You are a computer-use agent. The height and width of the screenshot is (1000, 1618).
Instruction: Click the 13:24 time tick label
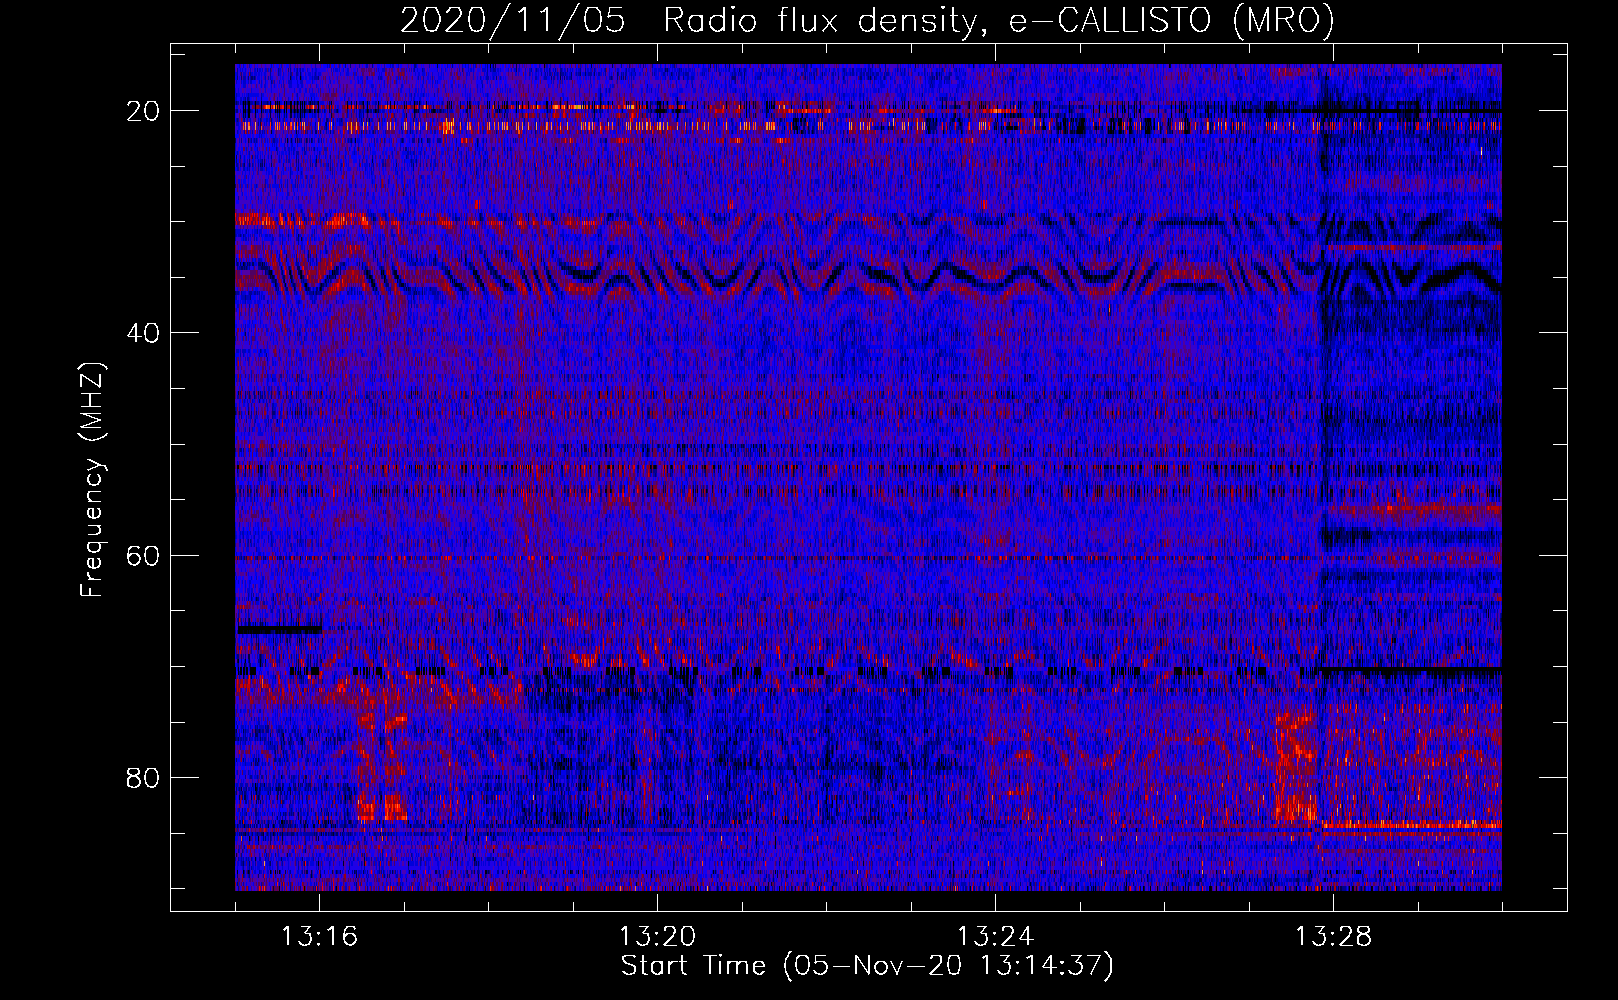[x=995, y=937]
